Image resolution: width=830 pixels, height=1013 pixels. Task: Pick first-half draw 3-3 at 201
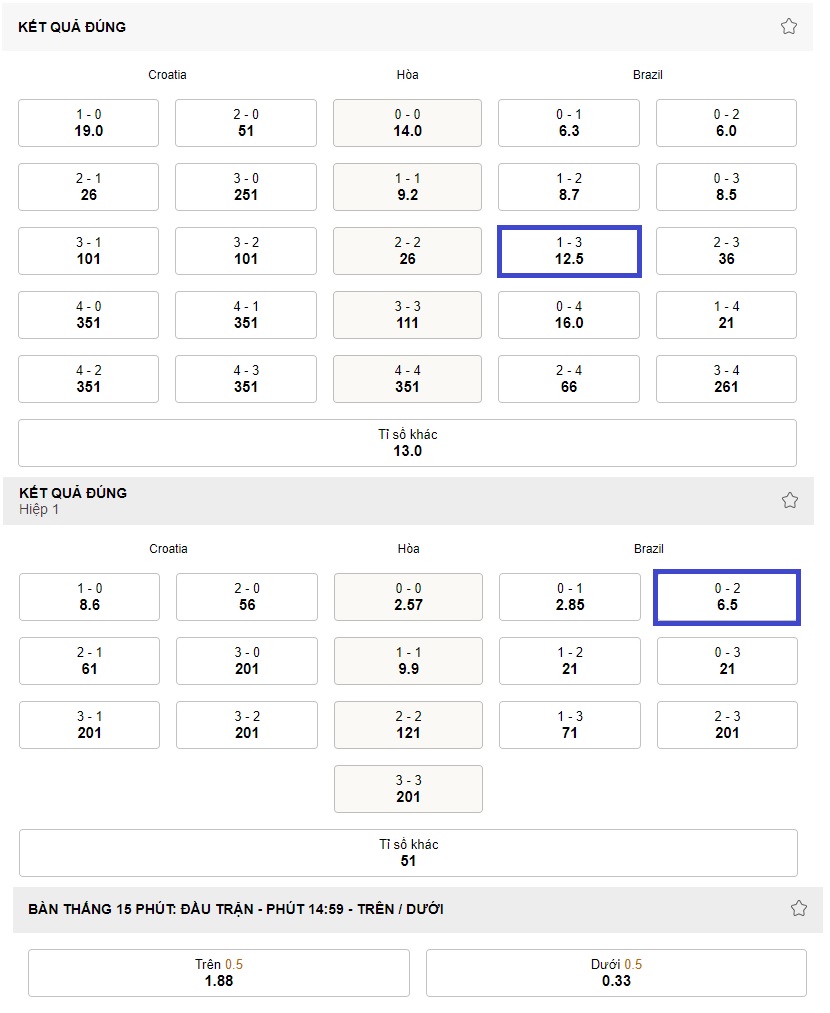point(408,789)
